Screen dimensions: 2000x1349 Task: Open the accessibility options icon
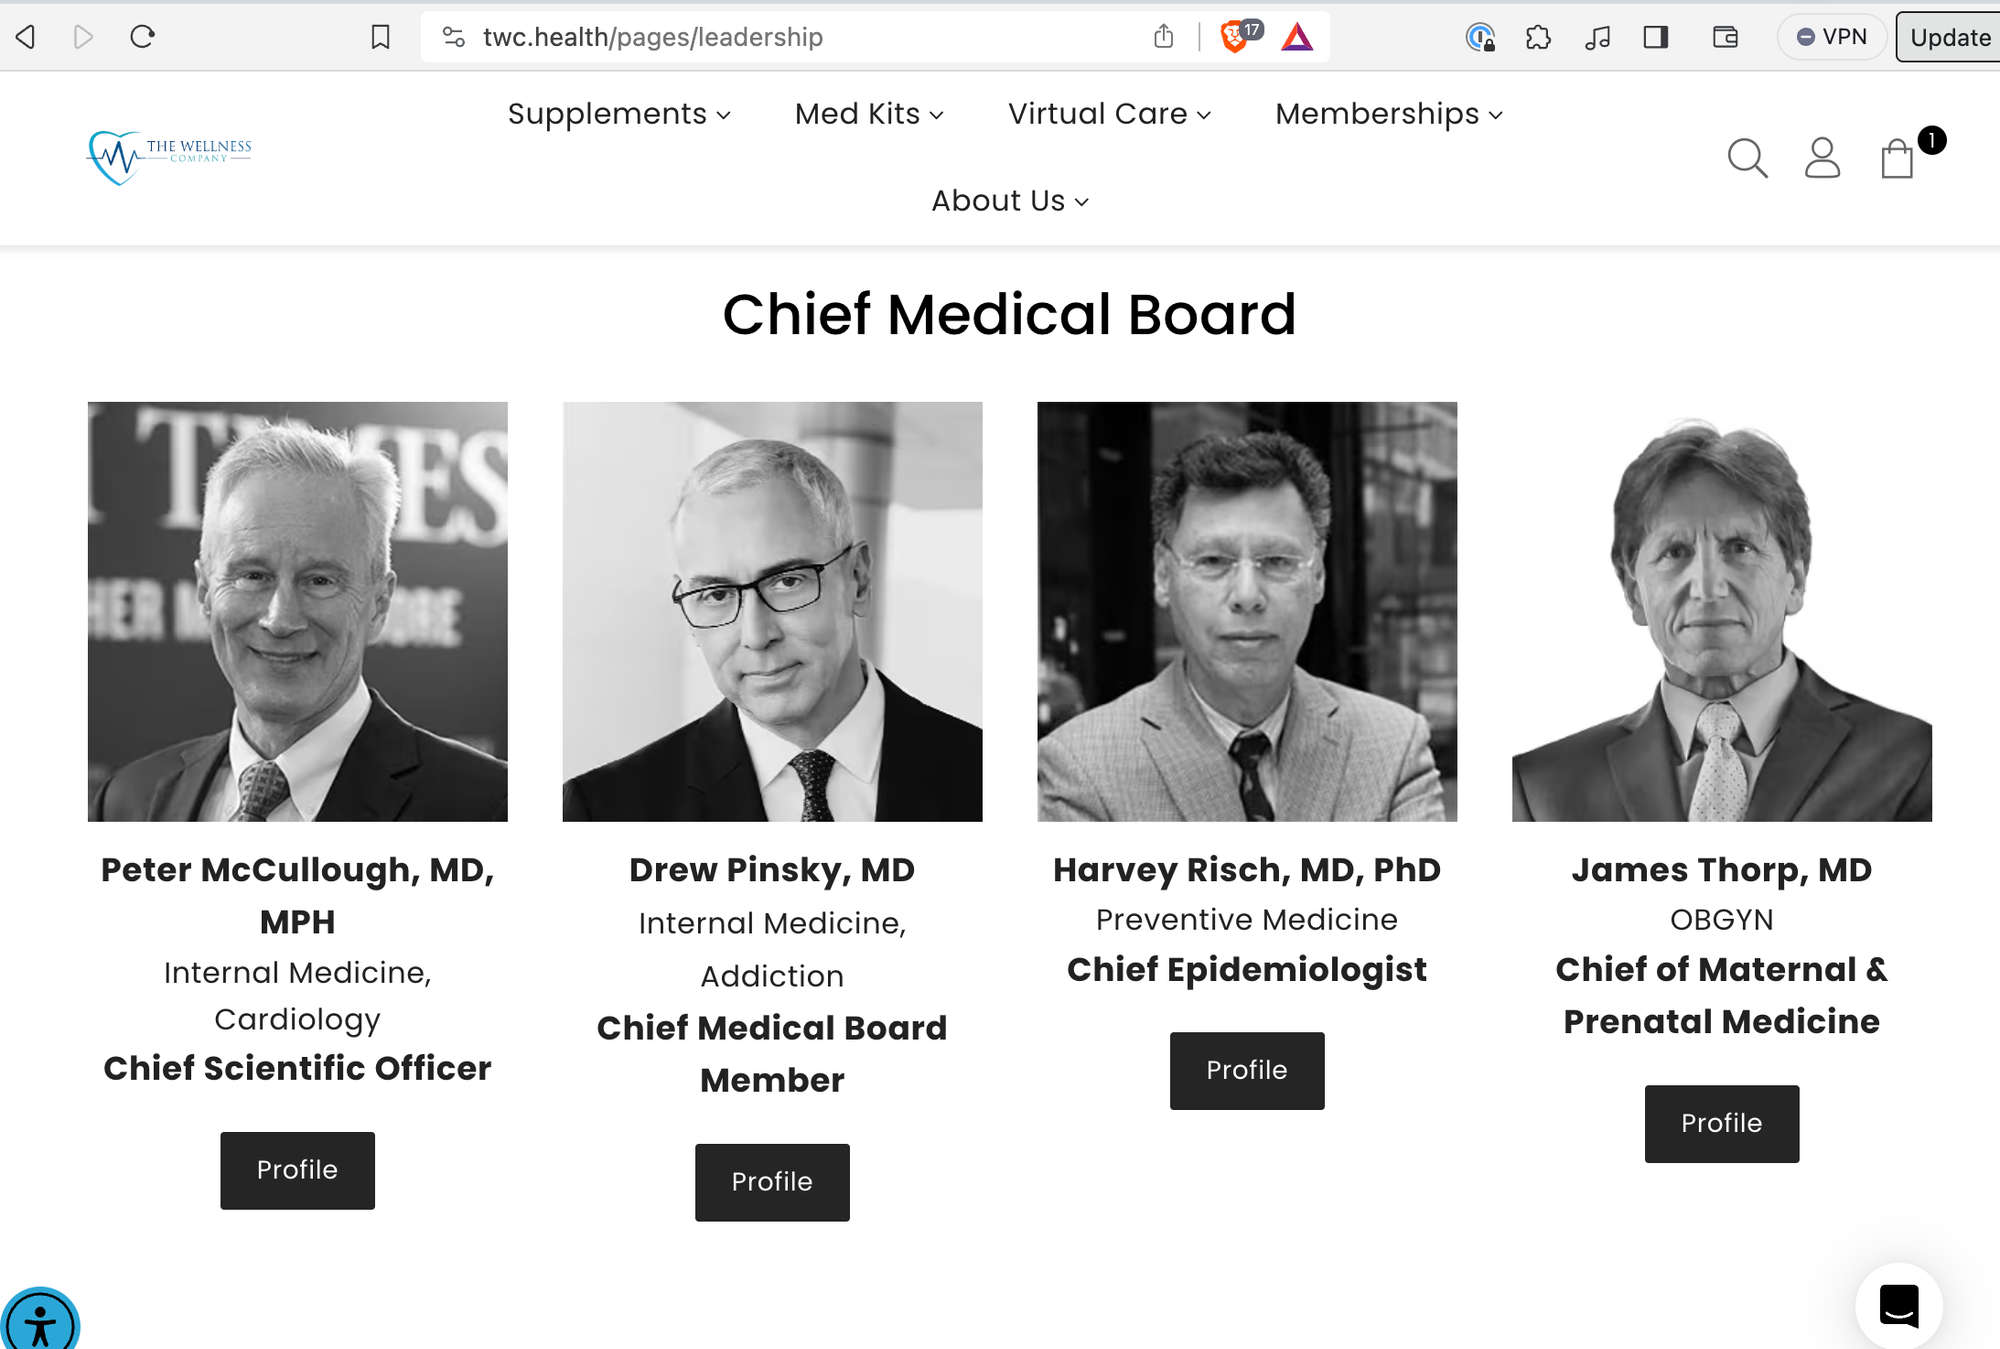(x=39, y=1321)
